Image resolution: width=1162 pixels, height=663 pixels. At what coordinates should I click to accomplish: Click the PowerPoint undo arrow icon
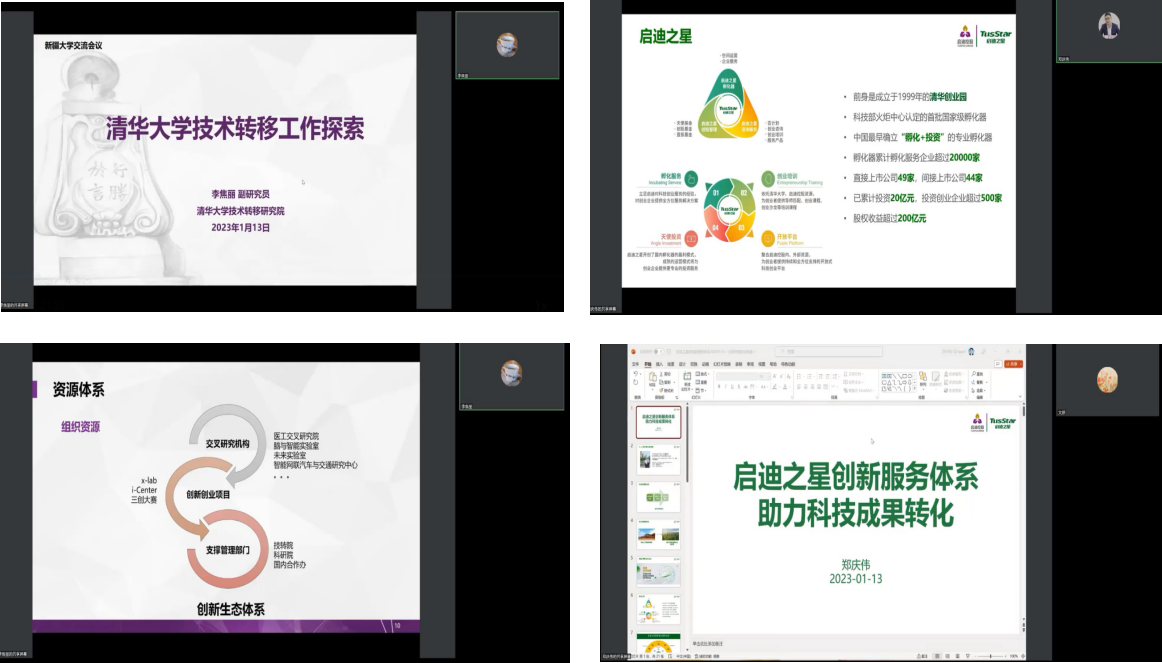pyautogui.click(x=636, y=374)
